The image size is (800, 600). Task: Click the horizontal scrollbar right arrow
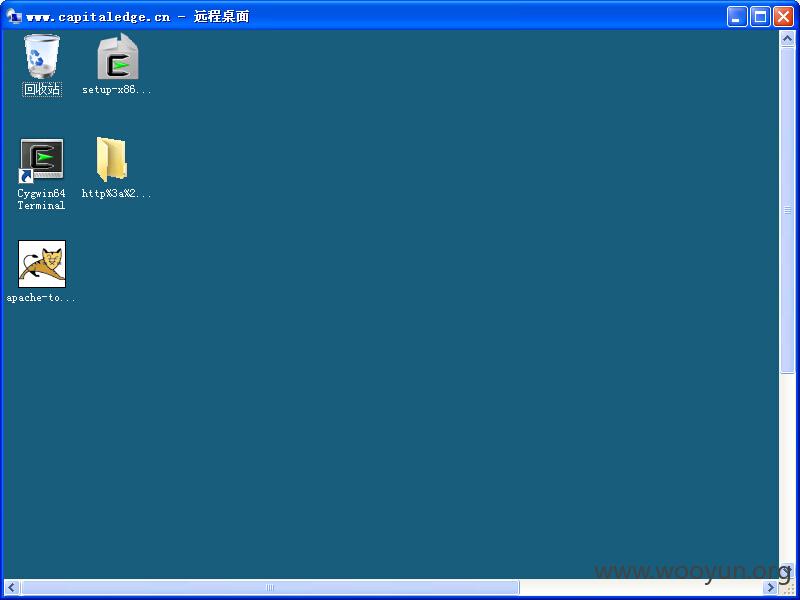pyautogui.click(x=771, y=587)
